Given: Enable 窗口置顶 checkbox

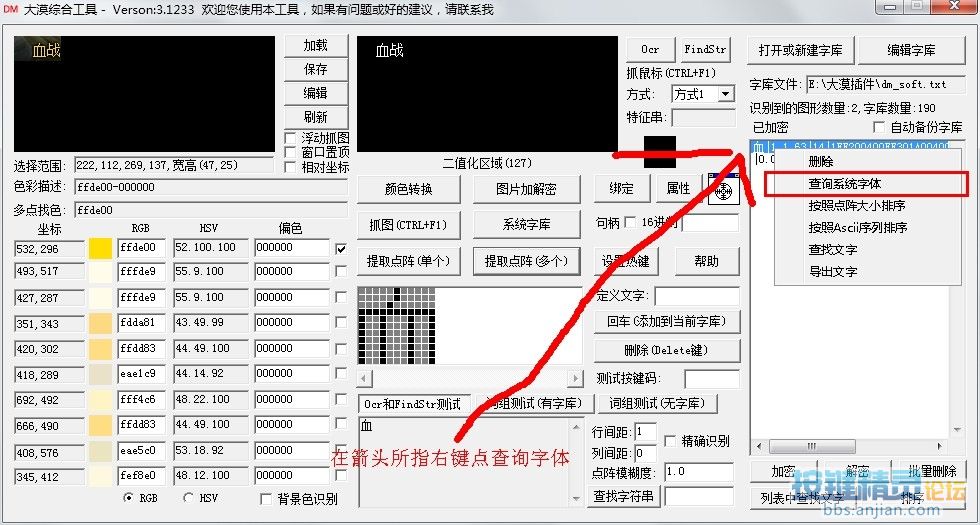Looking at the screenshot, I should pyautogui.click(x=290, y=152).
